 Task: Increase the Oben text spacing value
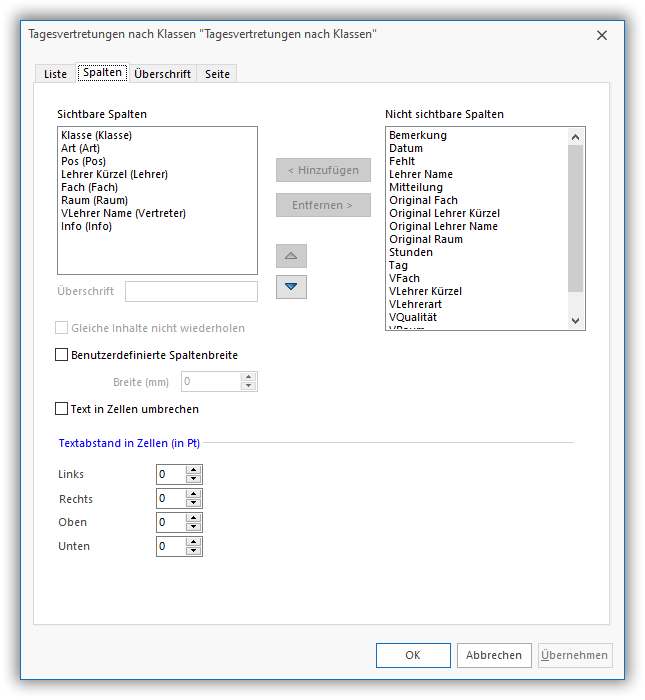[194, 518]
